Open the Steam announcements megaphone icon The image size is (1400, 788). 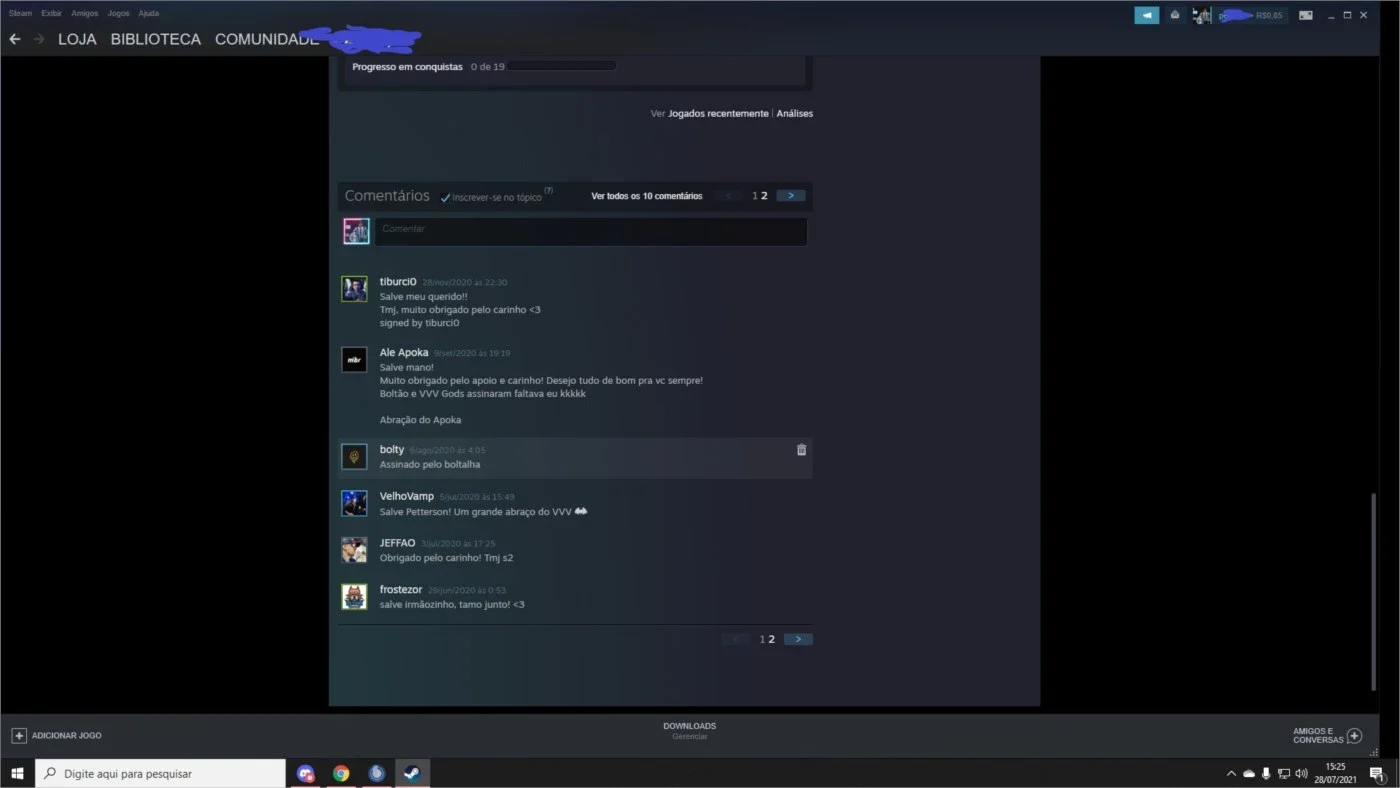click(x=1146, y=15)
